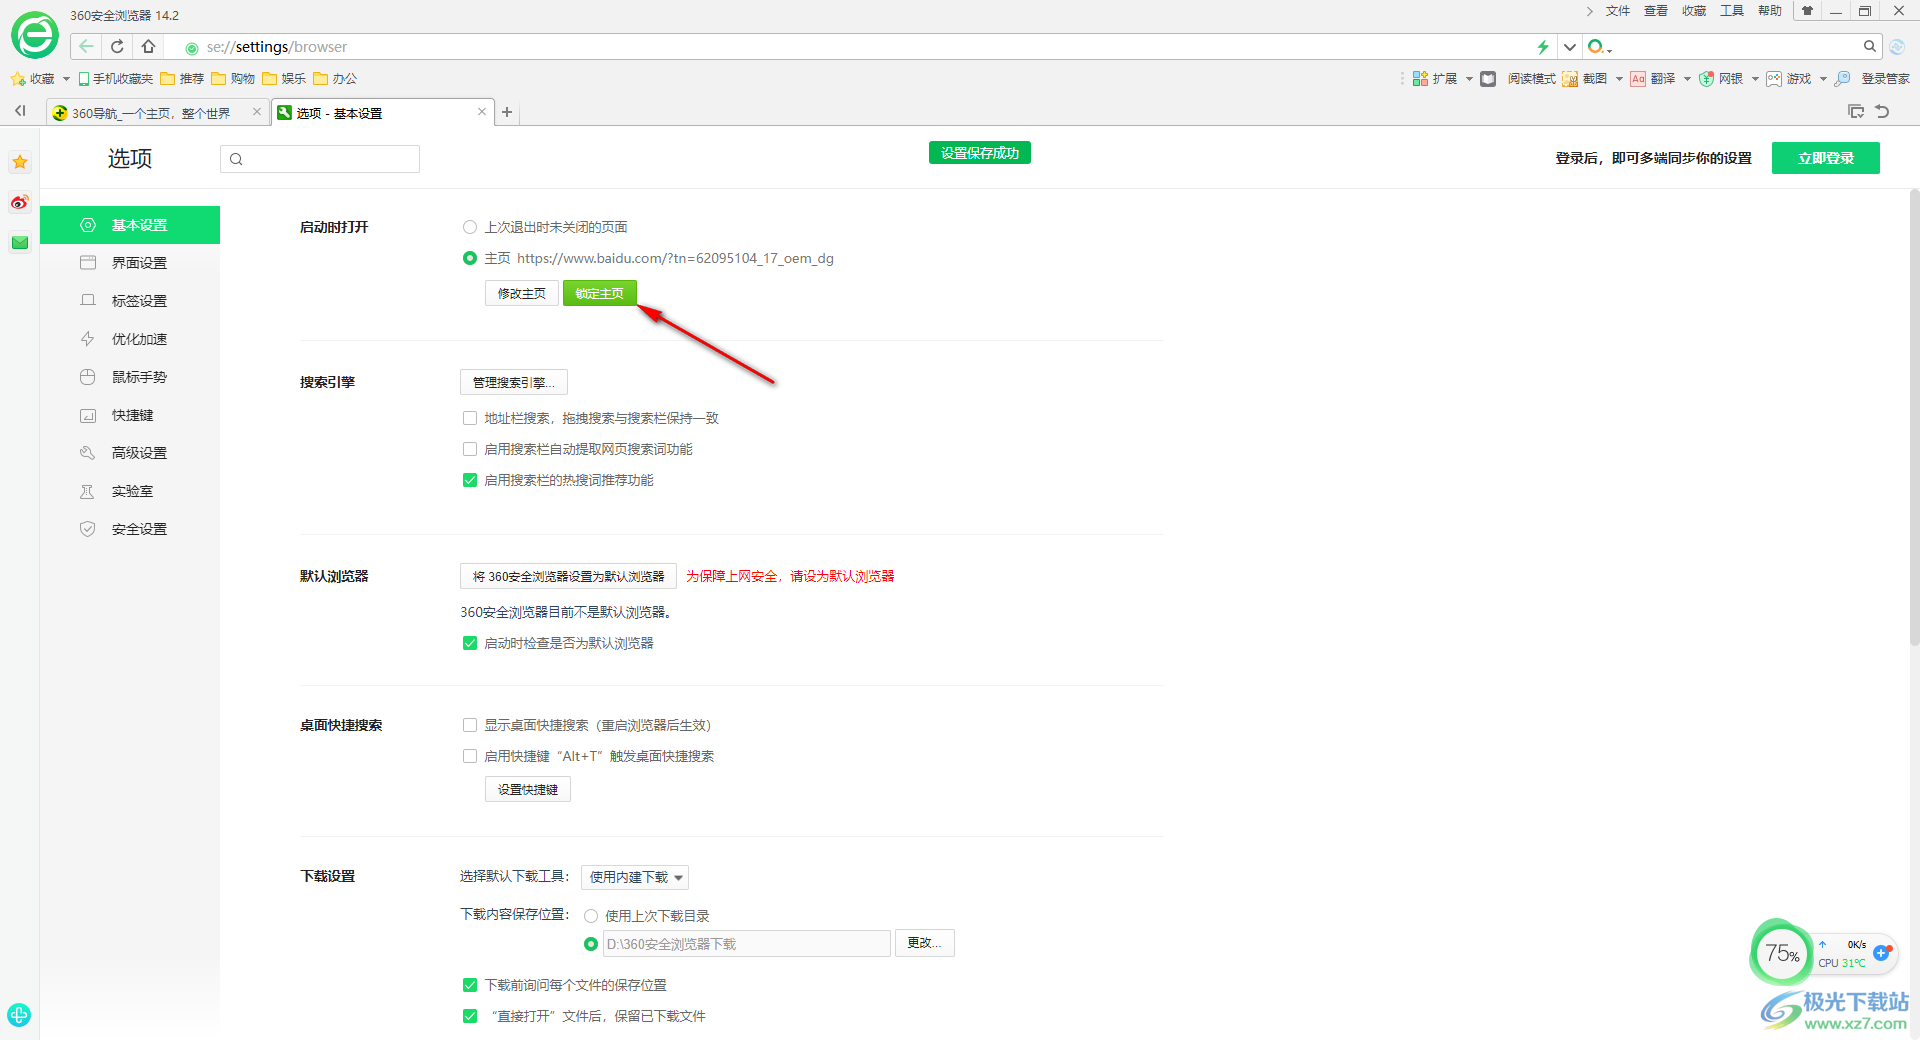The height and width of the screenshot is (1040, 1920).
Task: Uncheck 启用搜索栏的热搜词推荐功能
Action: pos(469,480)
